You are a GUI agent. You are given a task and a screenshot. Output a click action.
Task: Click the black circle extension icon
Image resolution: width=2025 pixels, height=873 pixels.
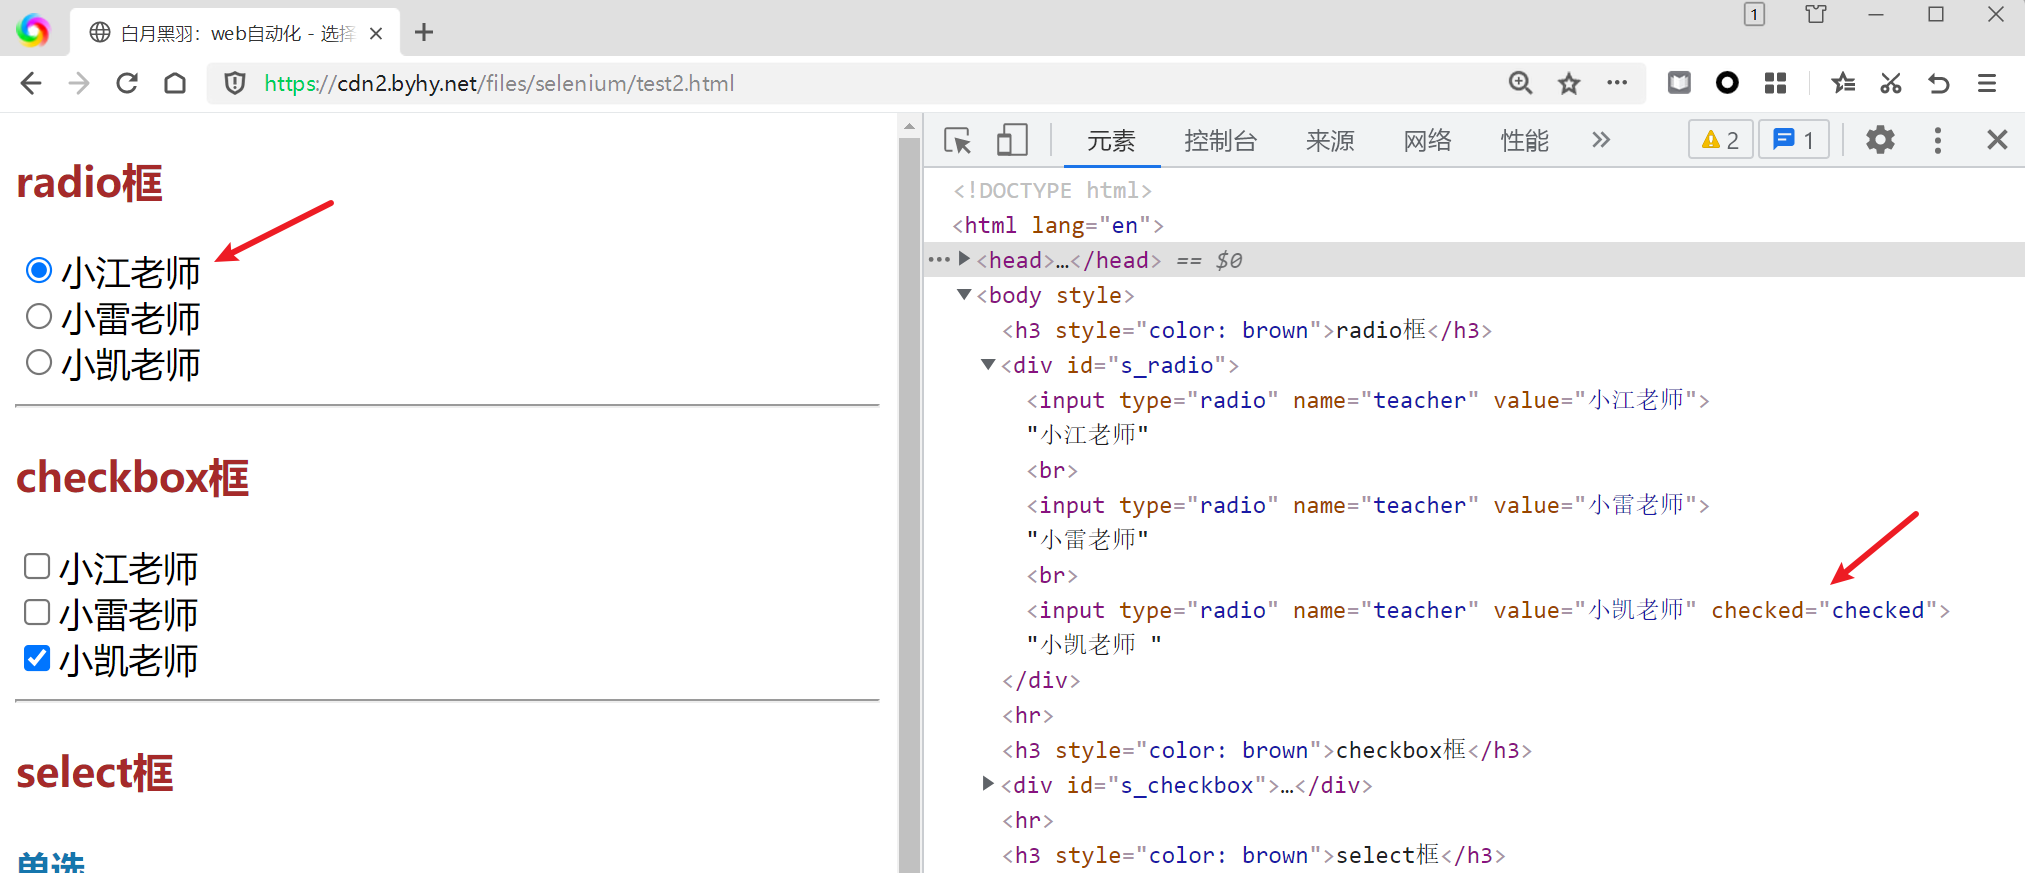point(1727,83)
